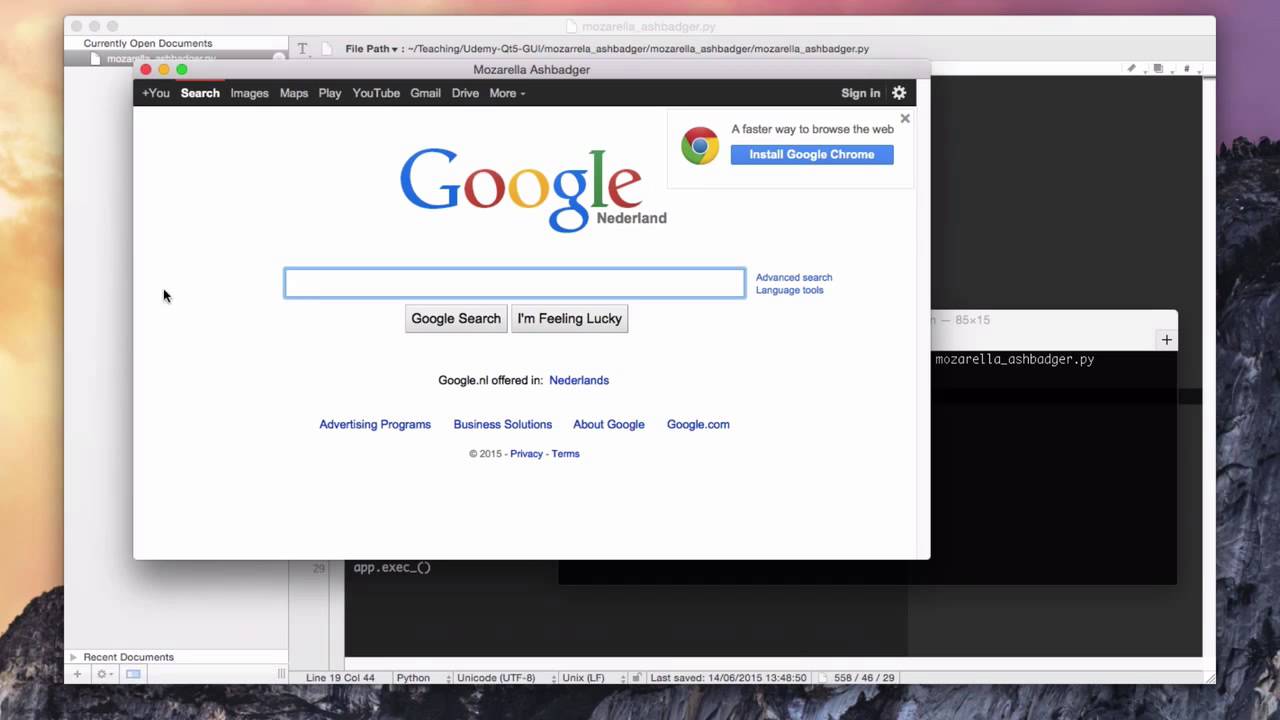Click the add plus icon in the editor sidebar footer

tap(77, 675)
